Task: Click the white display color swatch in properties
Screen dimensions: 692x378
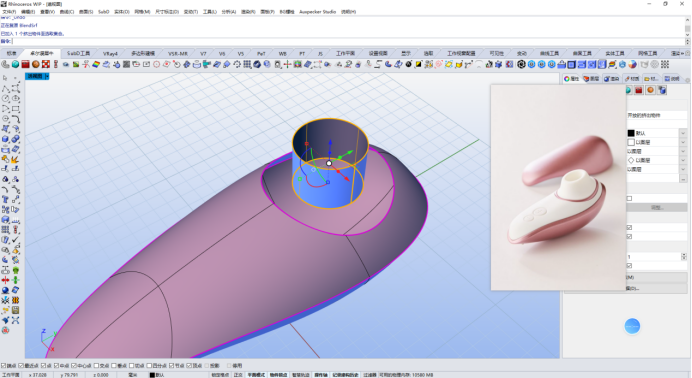Action: 631,142
